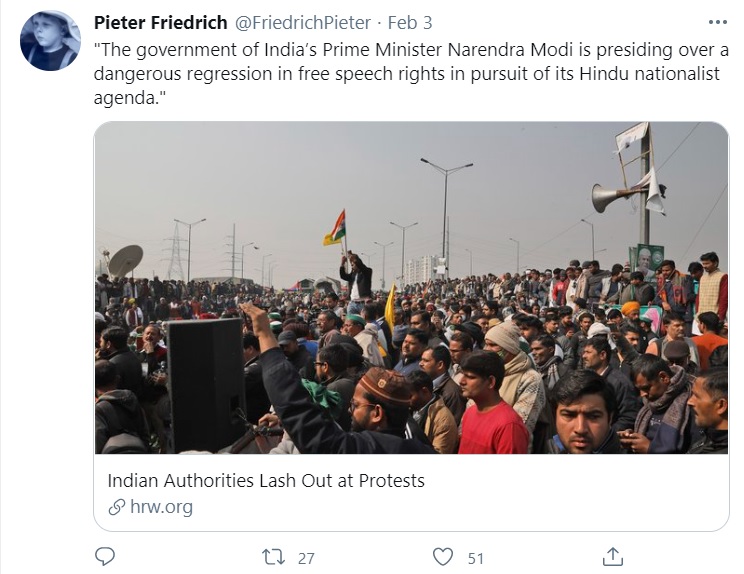Open the three-dot more options menu
Screen dimensions: 744x574
[x=717, y=23]
